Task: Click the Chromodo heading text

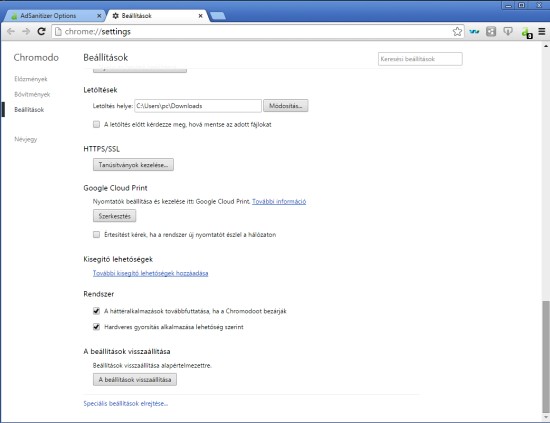Action: tap(36, 58)
